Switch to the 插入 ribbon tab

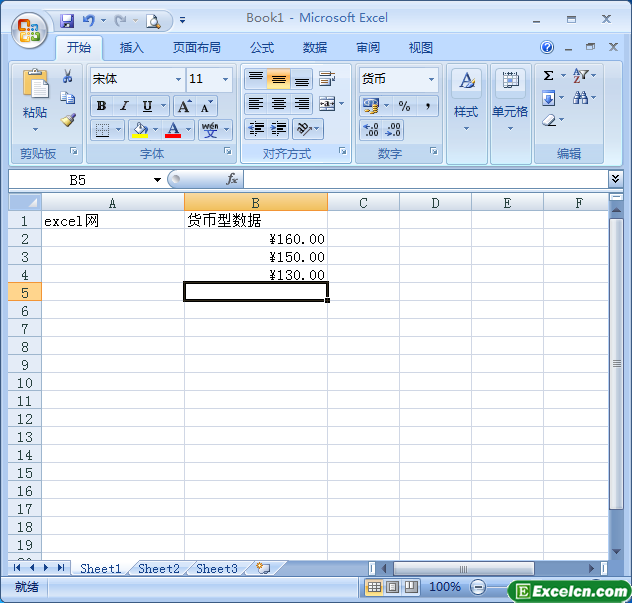(131, 48)
